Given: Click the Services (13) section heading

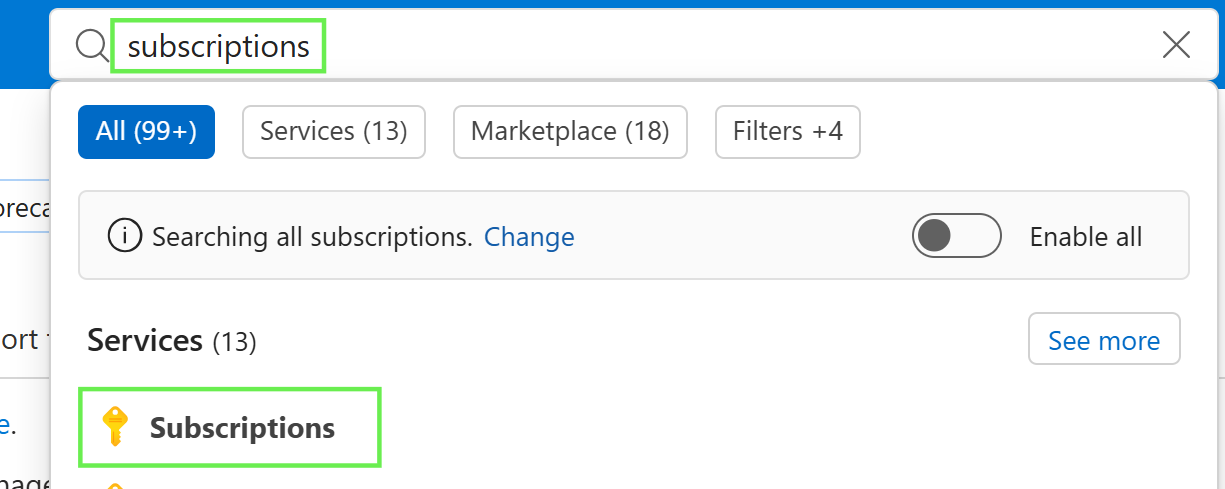Looking at the screenshot, I should pyautogui.click(x=172, y=340).
